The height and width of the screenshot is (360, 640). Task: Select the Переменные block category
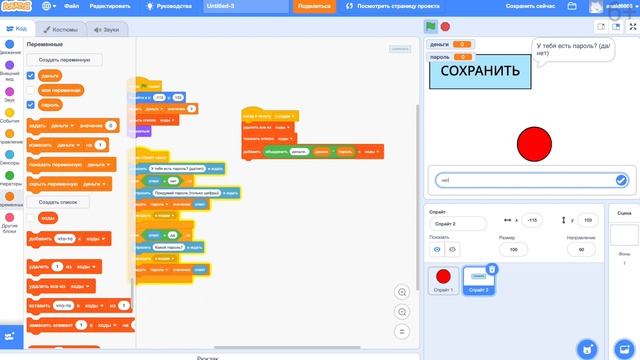10,199
